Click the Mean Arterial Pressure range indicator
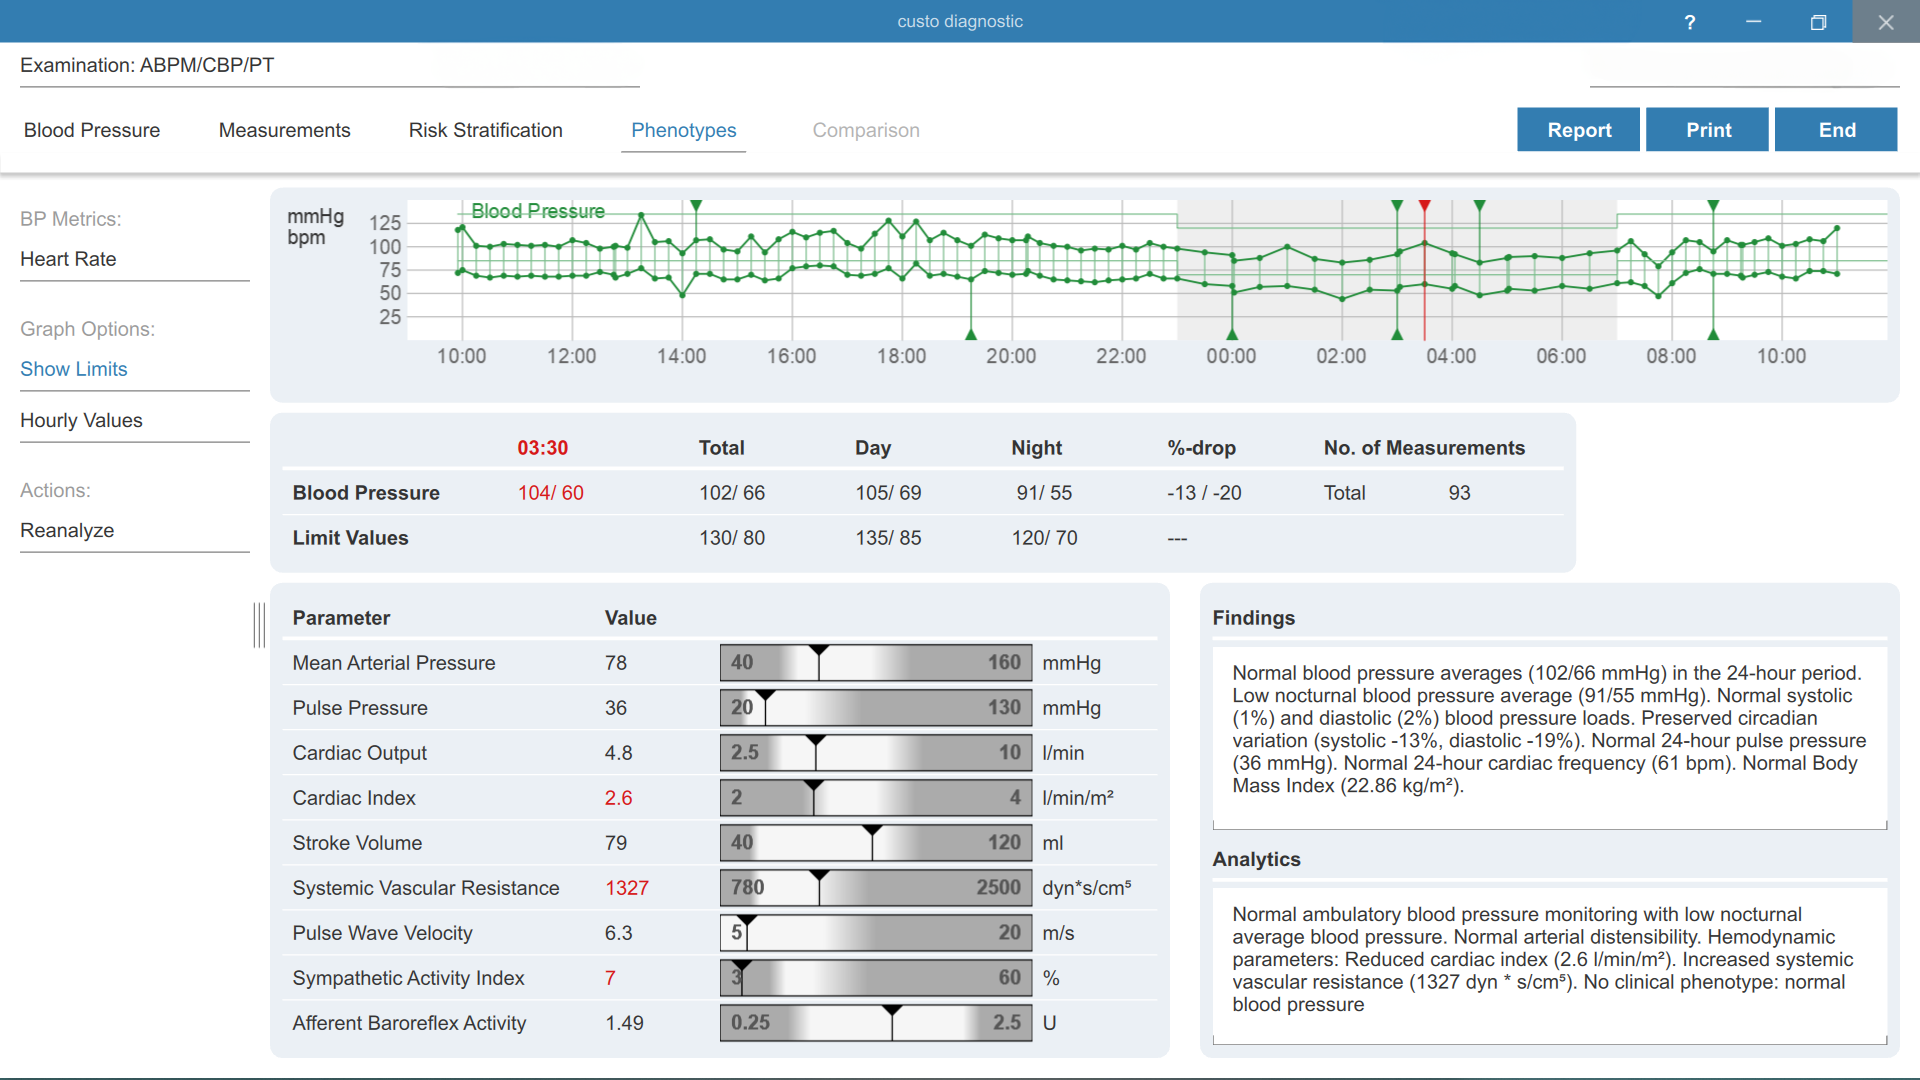 (x=875, y=662)
